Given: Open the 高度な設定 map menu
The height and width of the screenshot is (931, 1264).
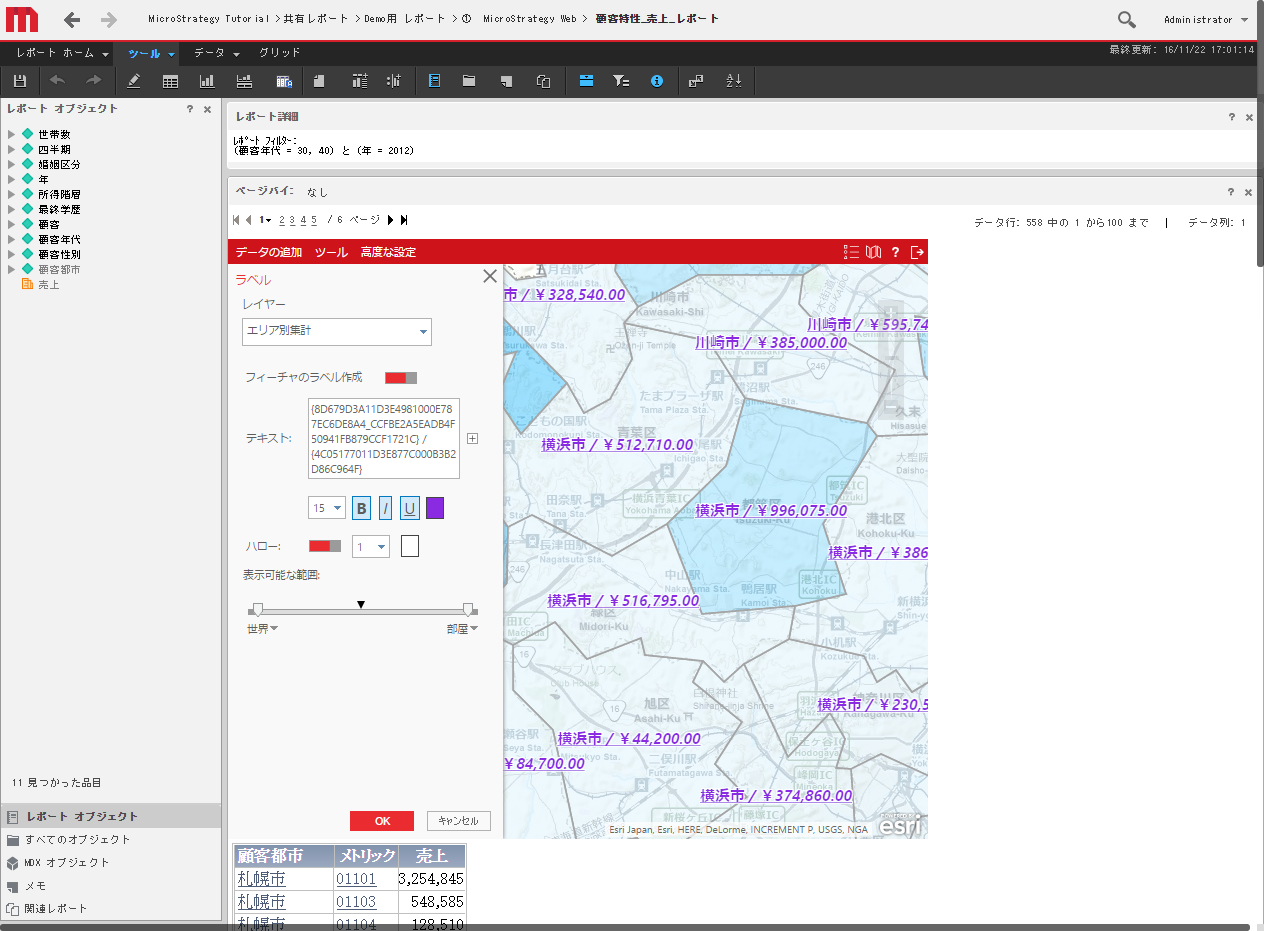Looking at the screenshot, I should (x=388, y=252).
